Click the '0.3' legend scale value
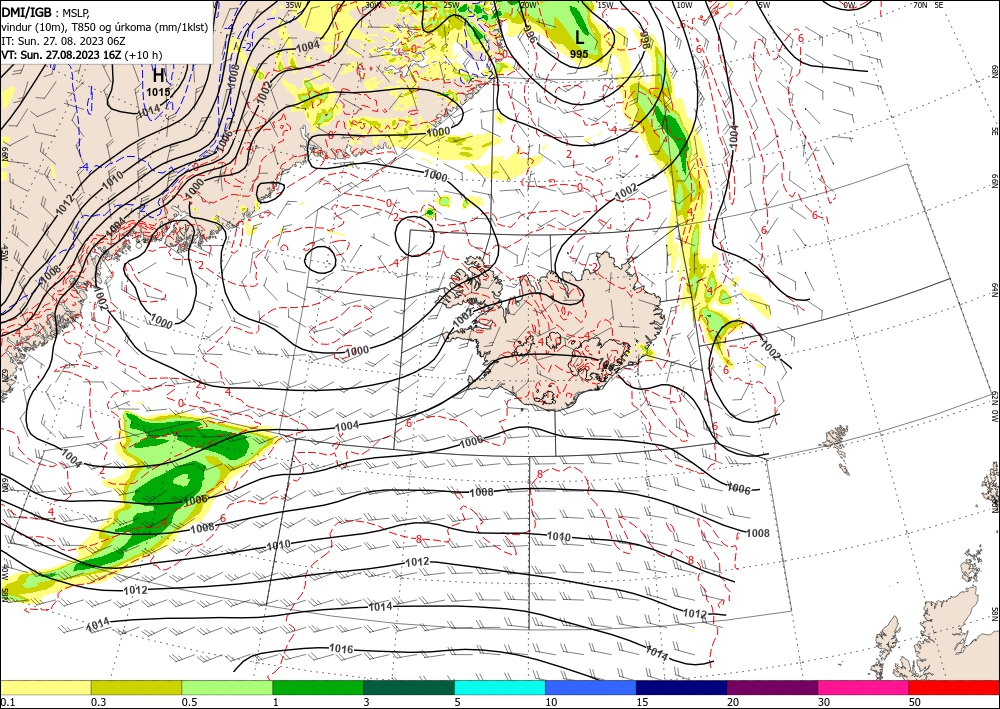Screen dimensions: 1000x709 (98, 702)
